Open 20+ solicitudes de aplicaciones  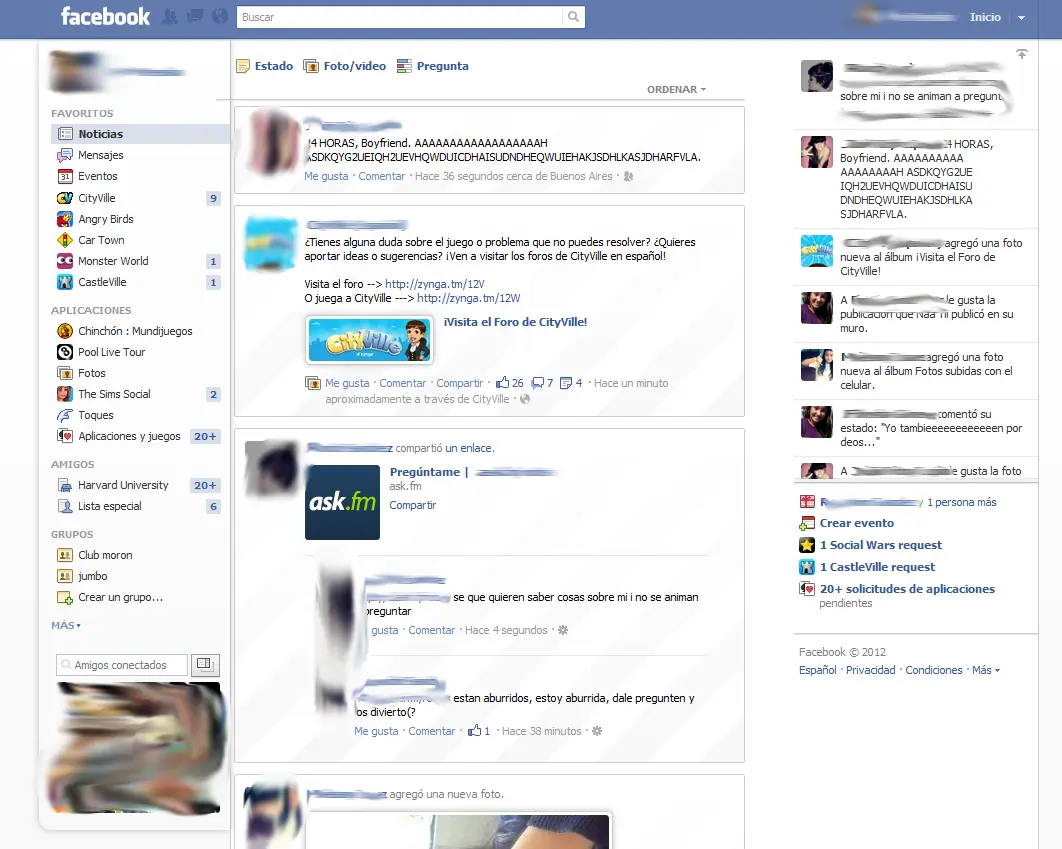907,589
